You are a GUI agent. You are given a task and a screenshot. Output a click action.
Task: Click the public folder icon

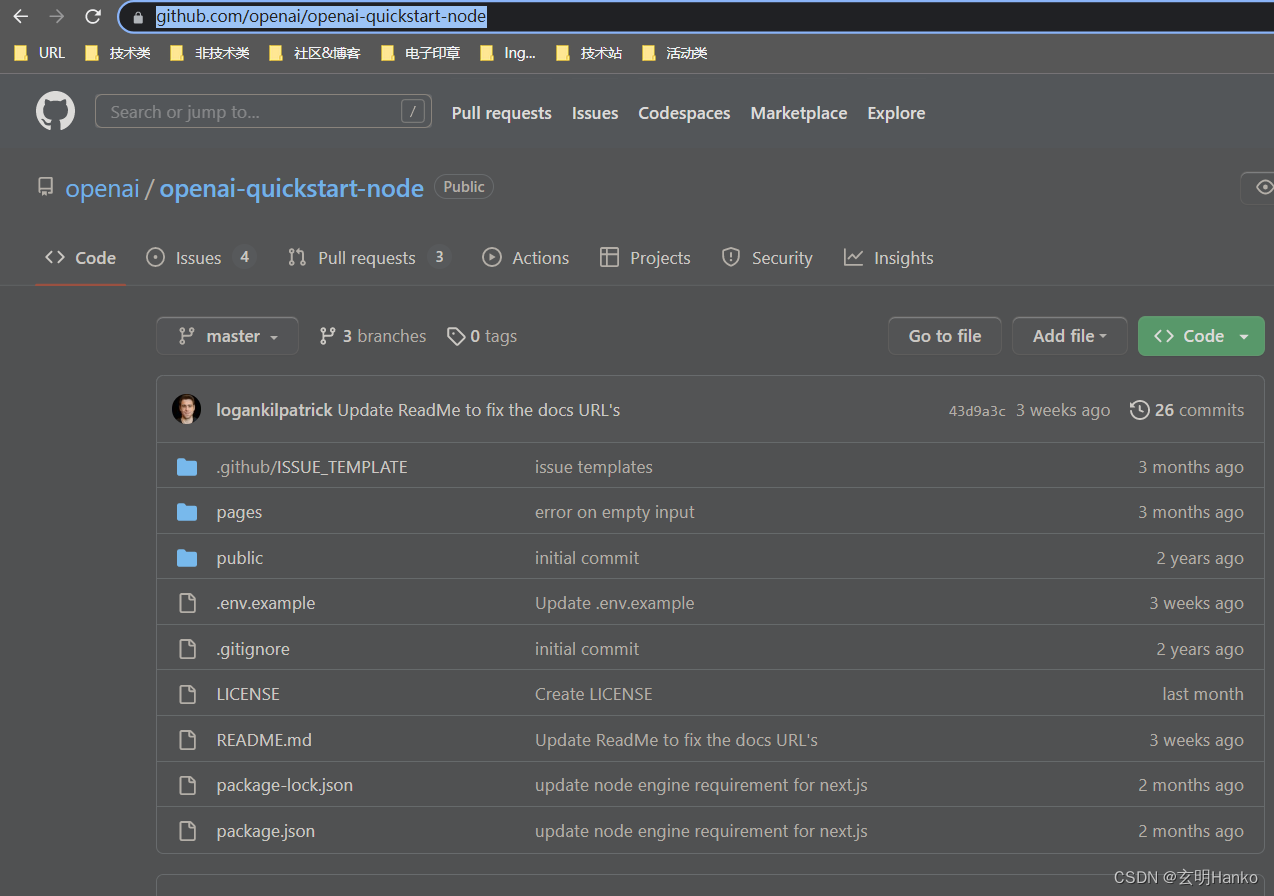(x=187, y=558)
